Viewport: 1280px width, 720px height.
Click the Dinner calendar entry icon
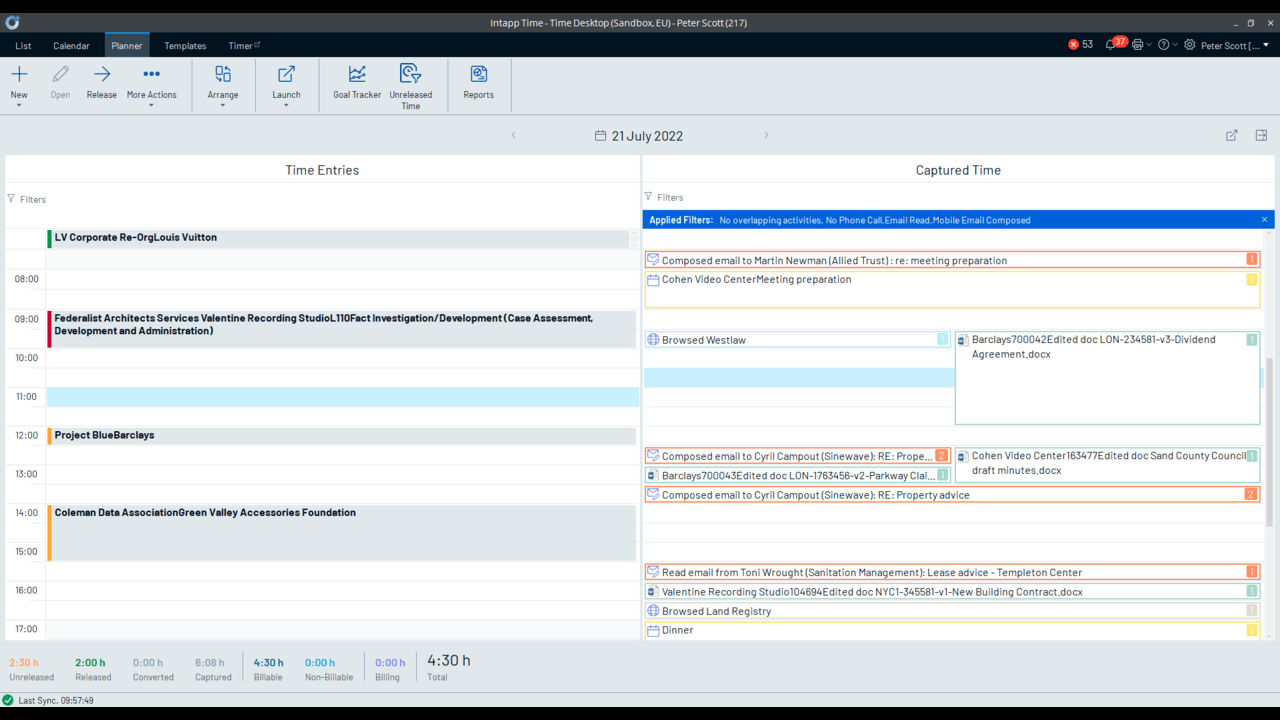point(653,631)
